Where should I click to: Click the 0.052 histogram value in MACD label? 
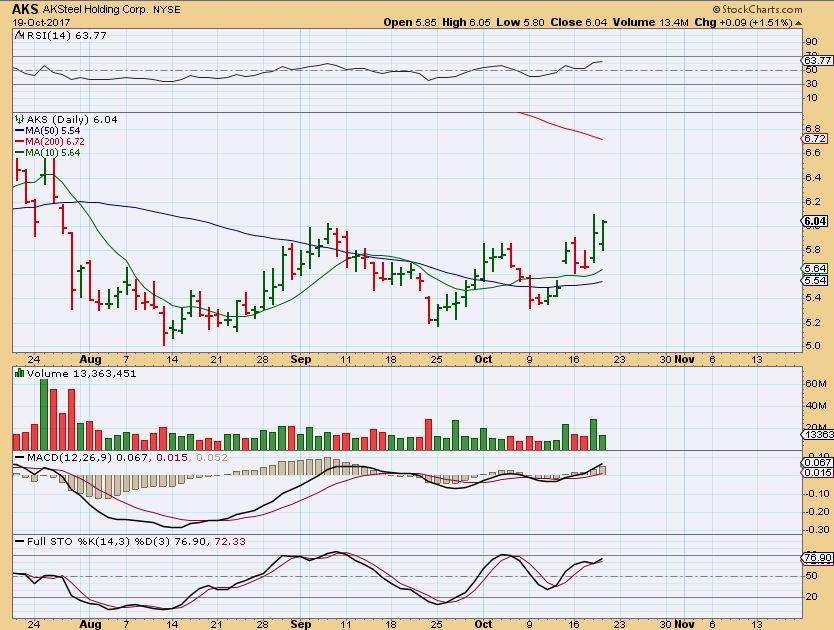pyautogui.click(x=212, y=458)
